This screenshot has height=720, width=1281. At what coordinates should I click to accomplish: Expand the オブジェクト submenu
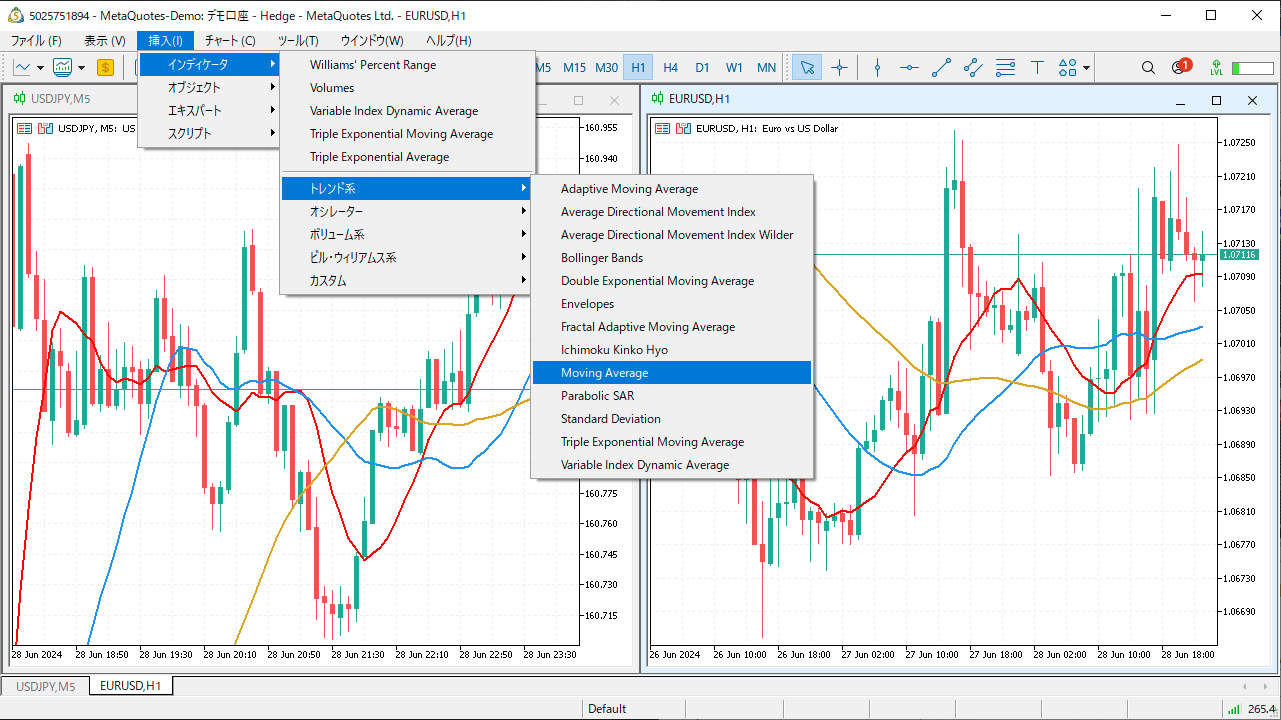pyautogui.click(x=209, y=87)
